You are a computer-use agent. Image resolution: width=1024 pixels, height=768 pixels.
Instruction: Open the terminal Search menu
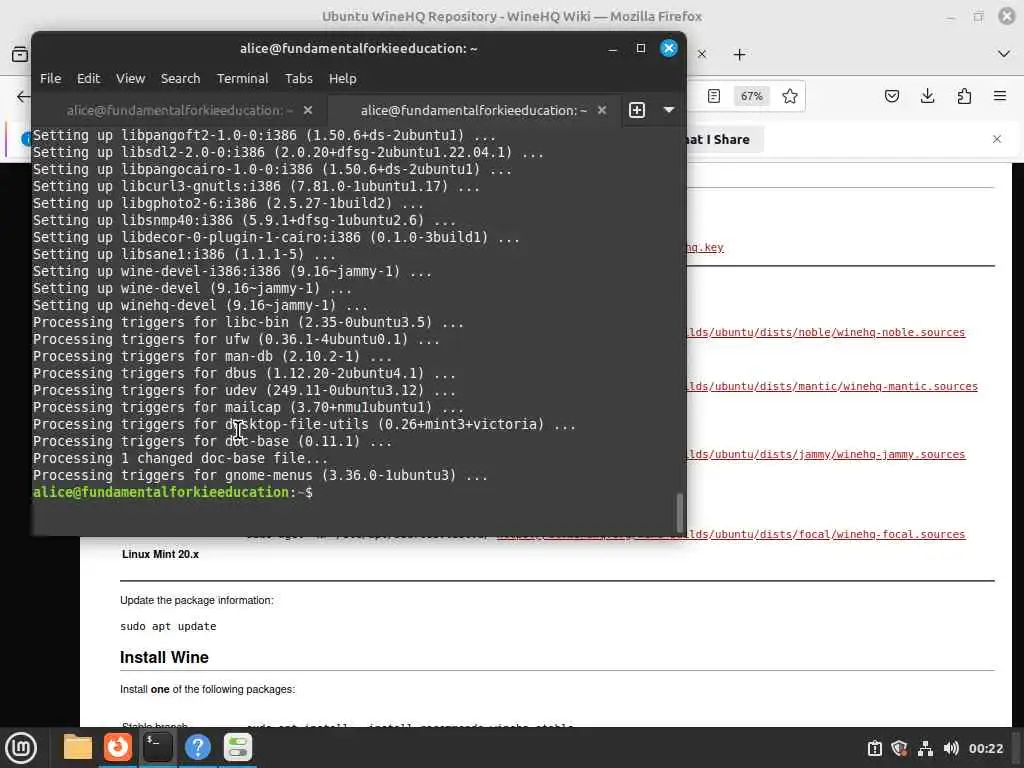point(180,78)
